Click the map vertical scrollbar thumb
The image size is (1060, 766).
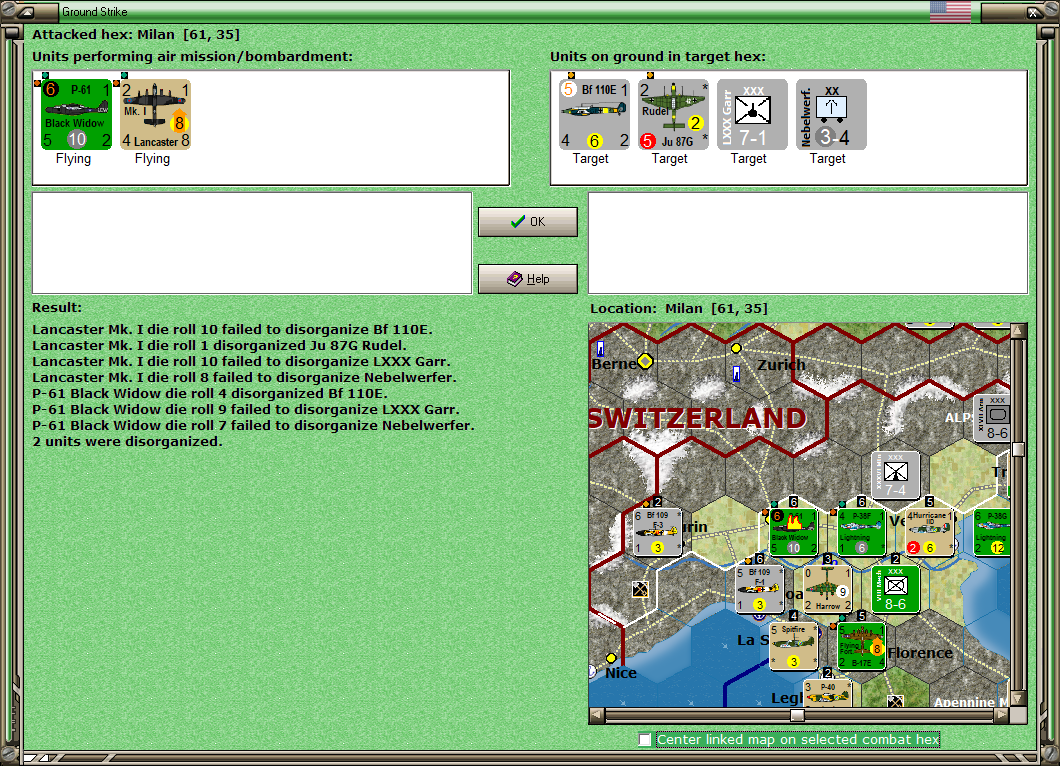click(1019, 450)
